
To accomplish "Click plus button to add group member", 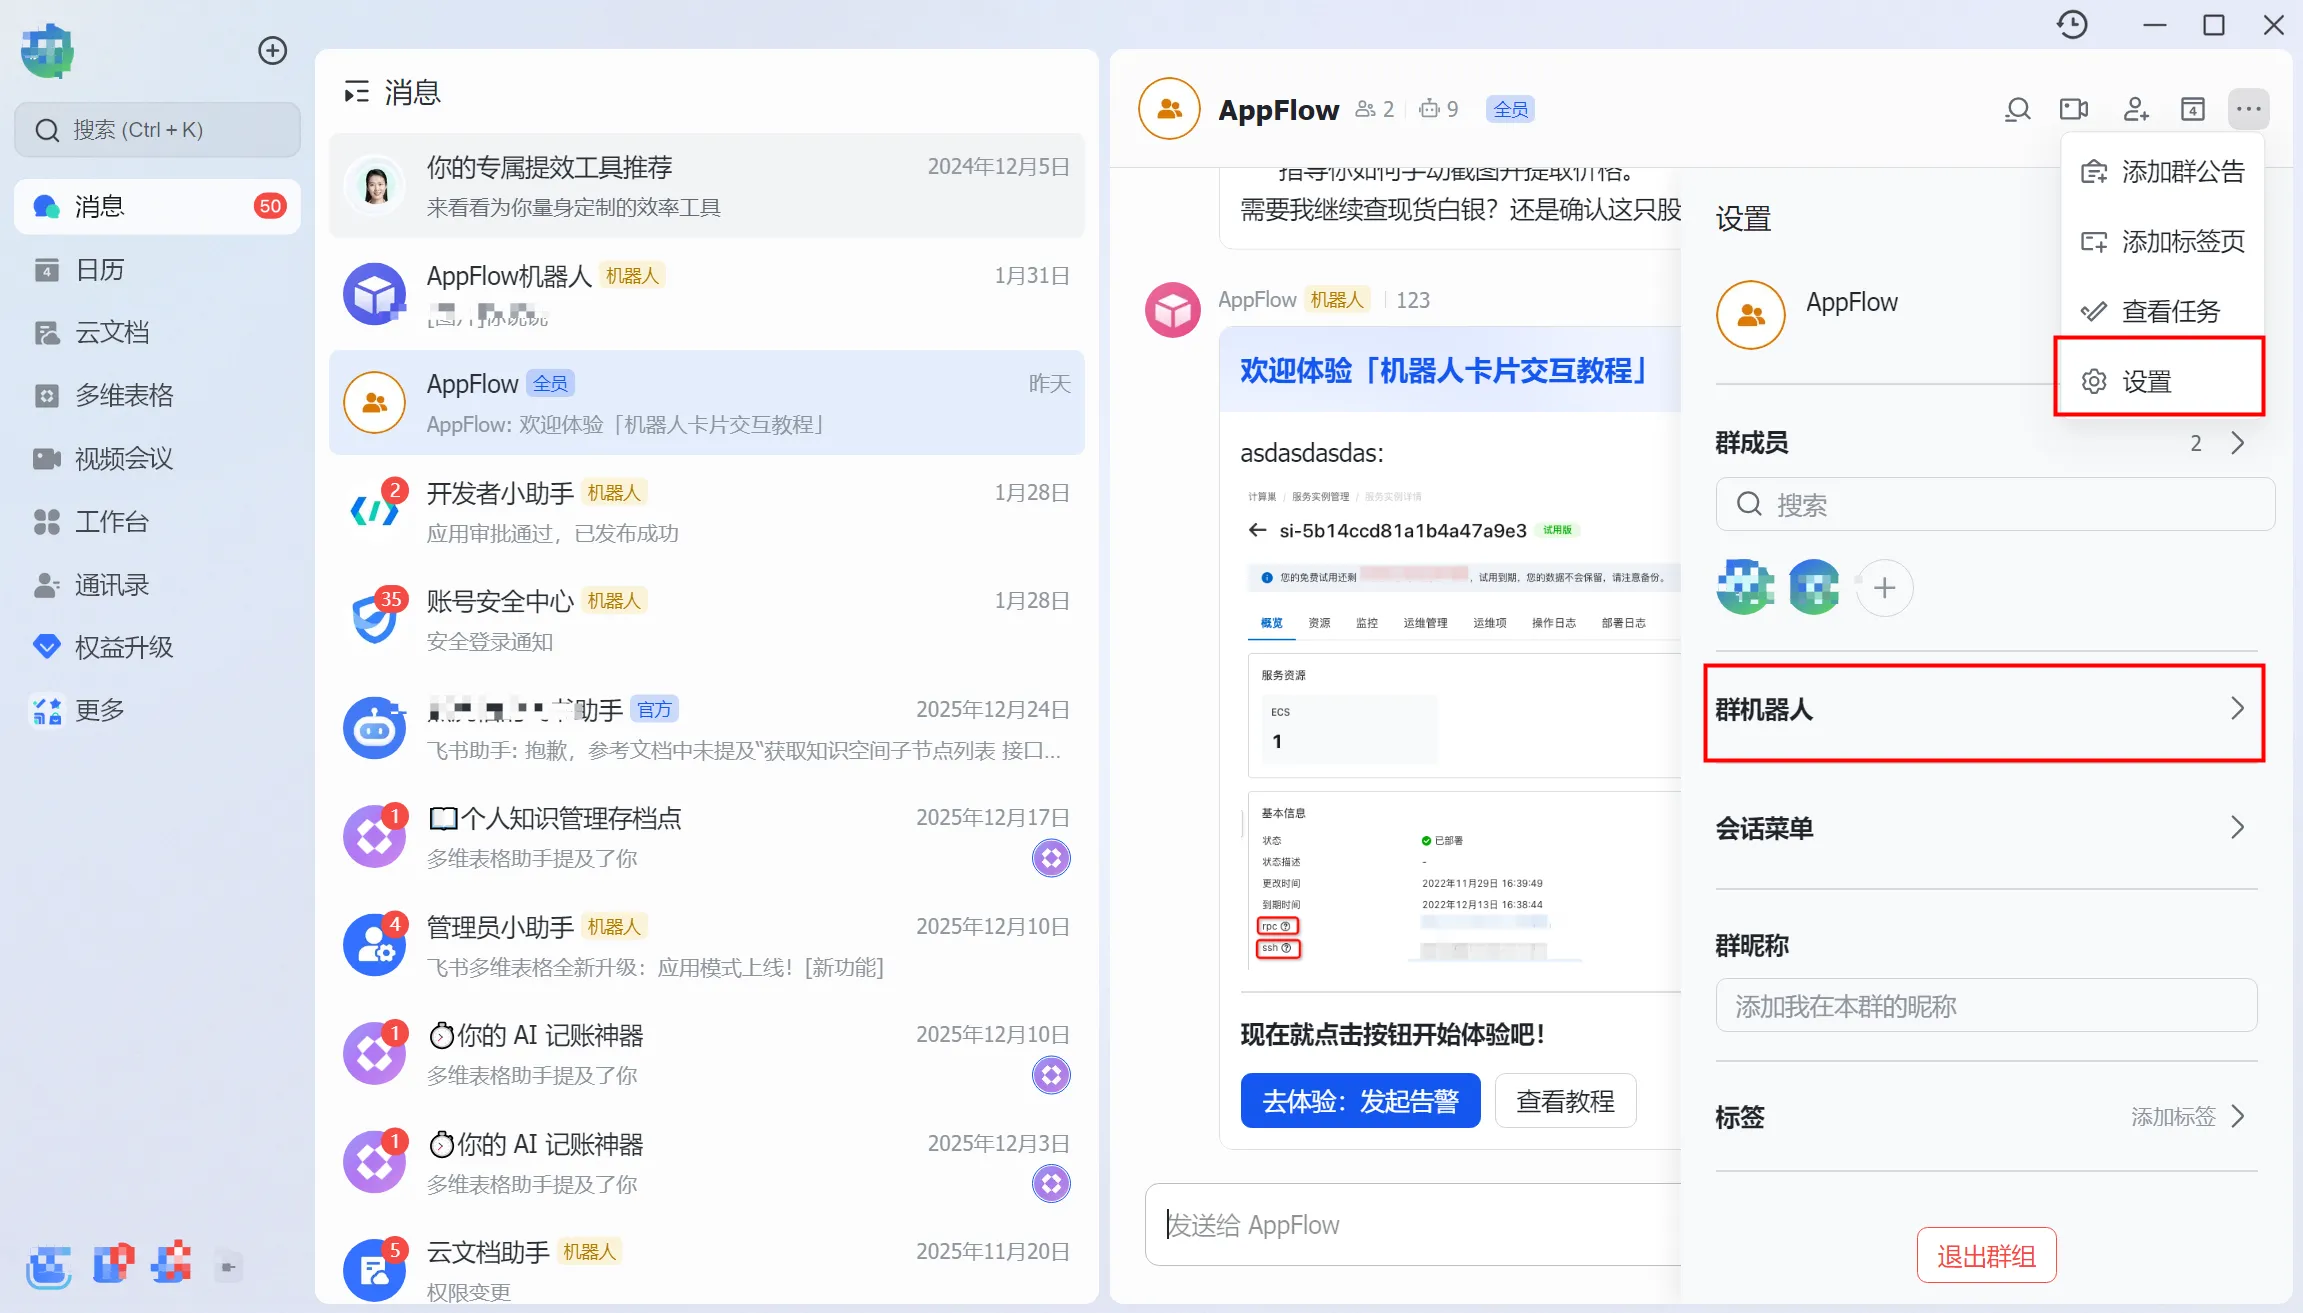I will (x=1884, y=588).
